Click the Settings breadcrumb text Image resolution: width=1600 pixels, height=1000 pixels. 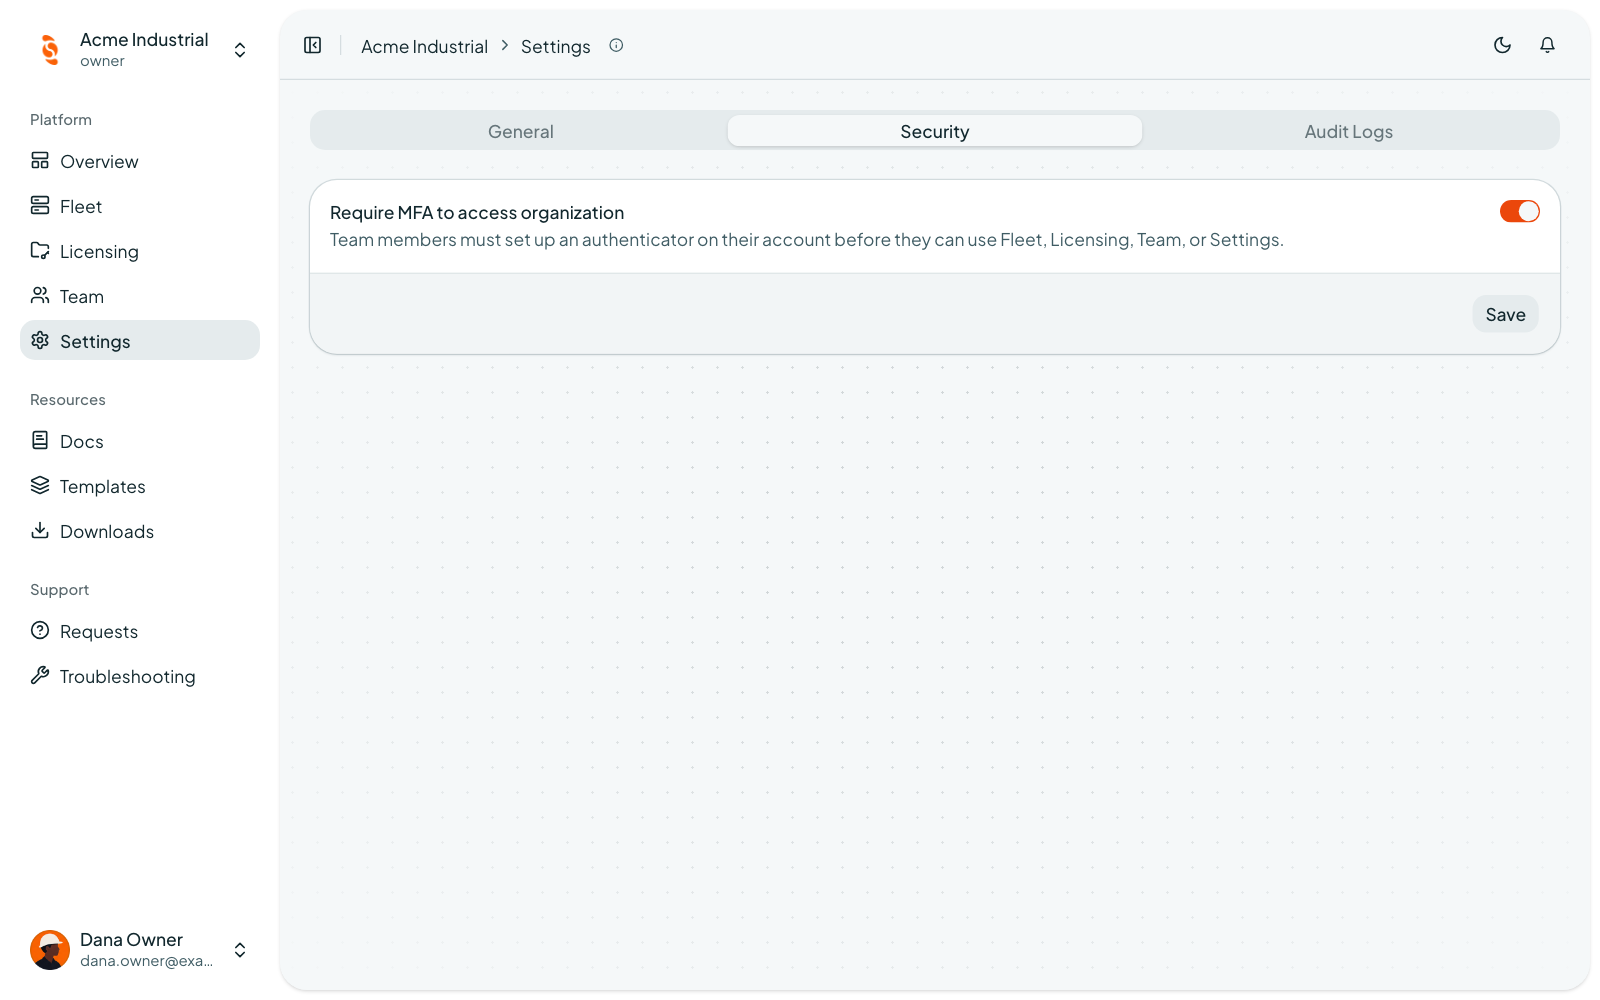[556, 46]
